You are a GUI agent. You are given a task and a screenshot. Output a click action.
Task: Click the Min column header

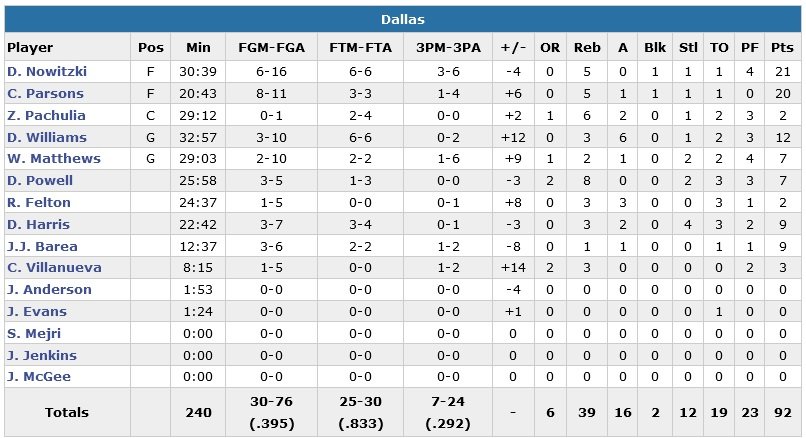click(198, 47)
